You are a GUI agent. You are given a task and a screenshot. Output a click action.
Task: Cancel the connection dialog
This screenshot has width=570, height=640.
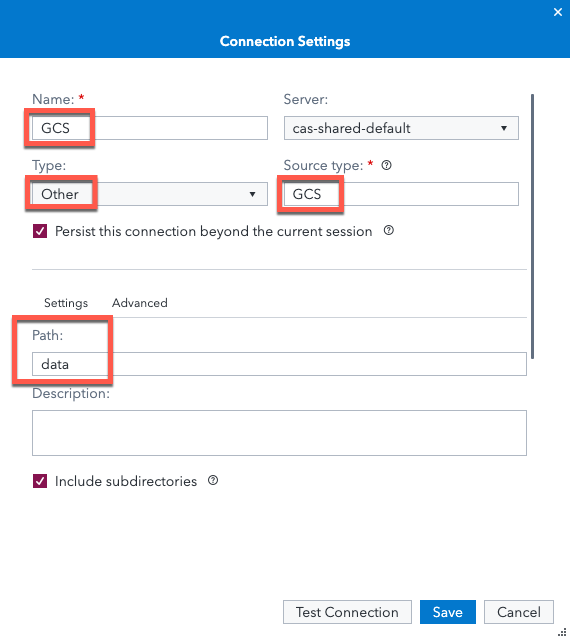[x=519, y=612]
